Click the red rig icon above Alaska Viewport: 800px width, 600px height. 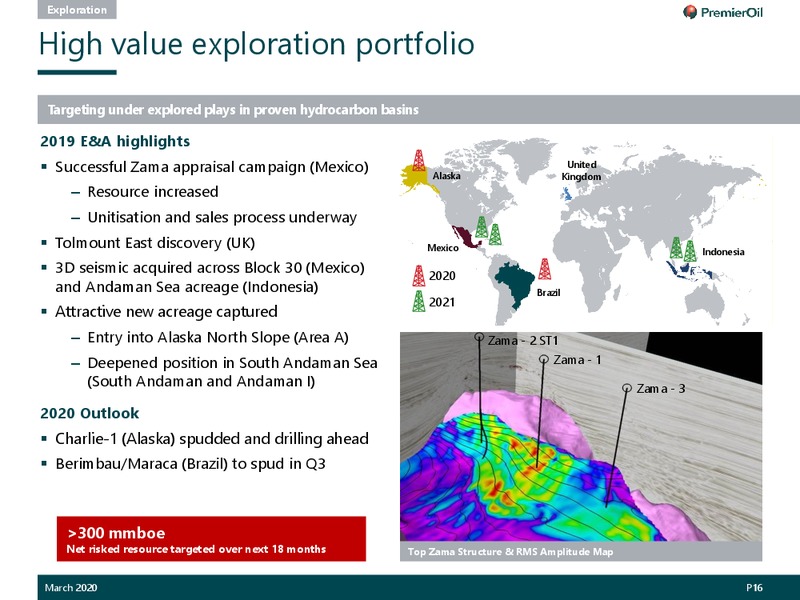pos(419,160)
